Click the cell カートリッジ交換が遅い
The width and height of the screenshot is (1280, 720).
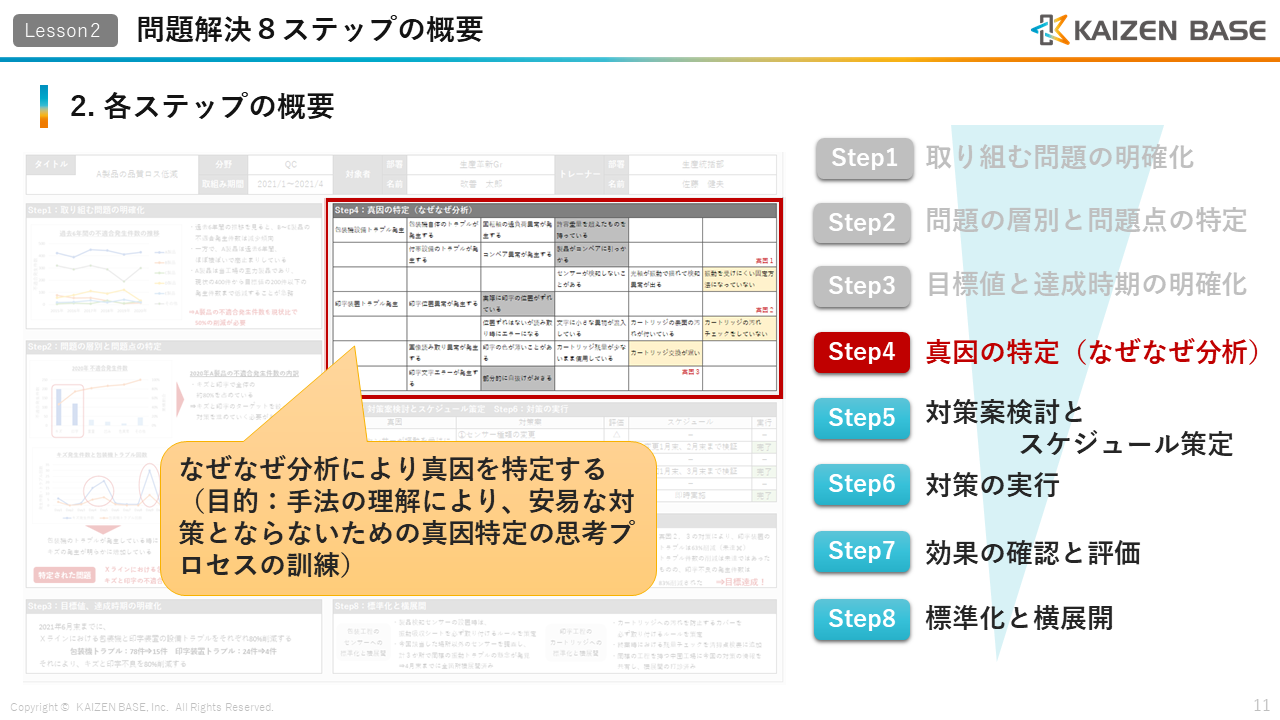tap(665, 353)
